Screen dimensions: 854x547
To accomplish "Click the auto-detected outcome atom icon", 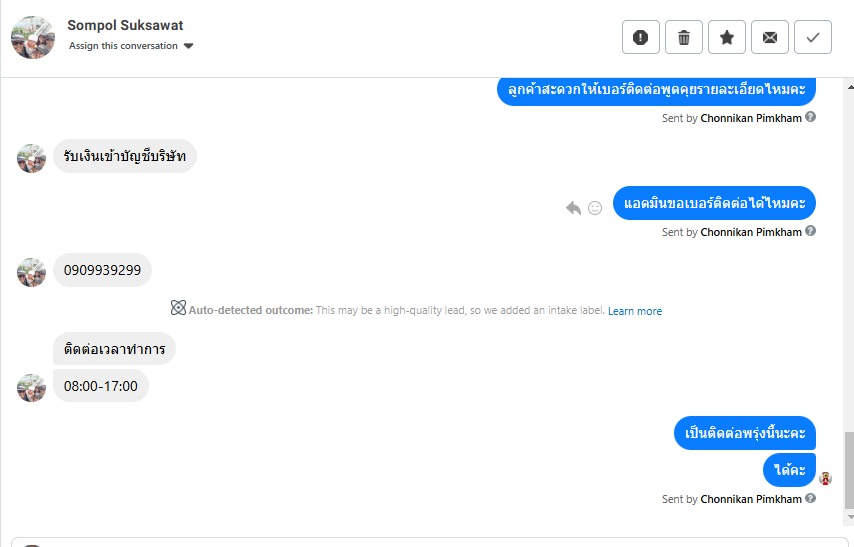I will pyautogui.click(x=178, y=310).
